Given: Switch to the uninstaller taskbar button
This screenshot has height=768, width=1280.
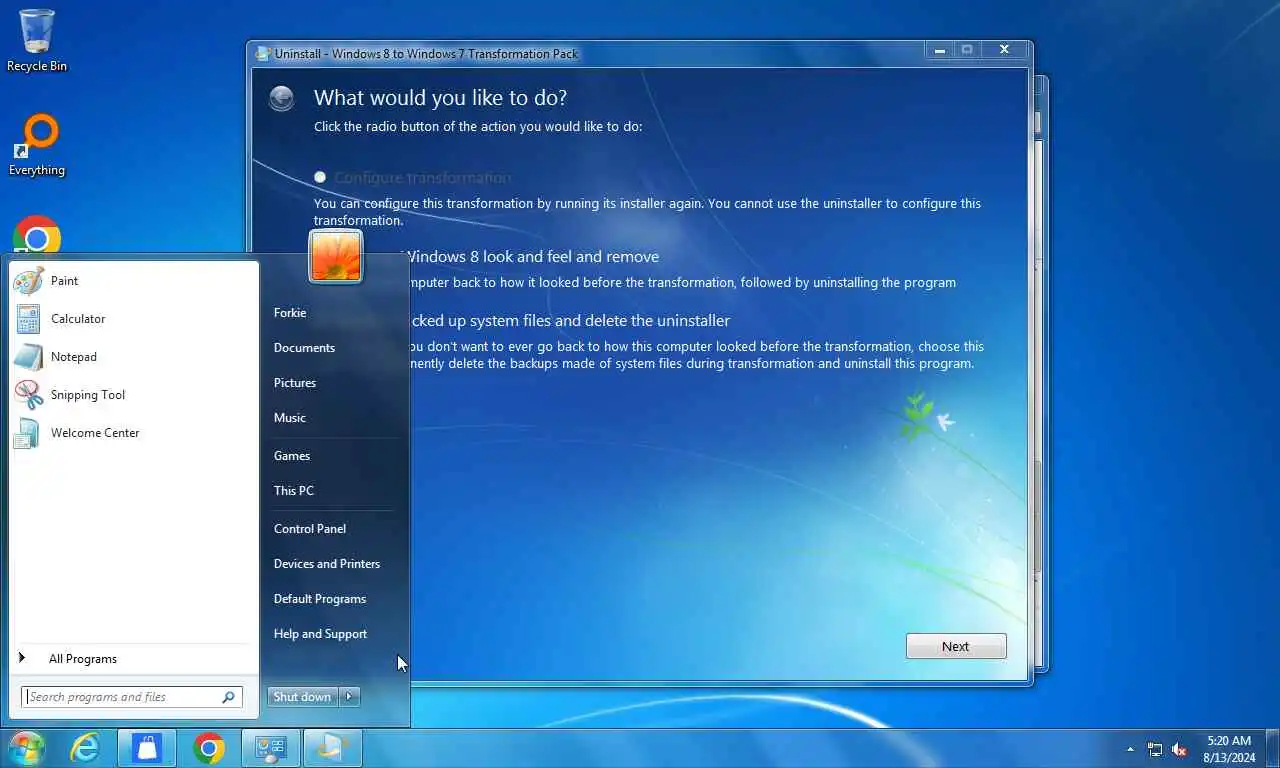Looking at the screenshot, I should point(332,748).
